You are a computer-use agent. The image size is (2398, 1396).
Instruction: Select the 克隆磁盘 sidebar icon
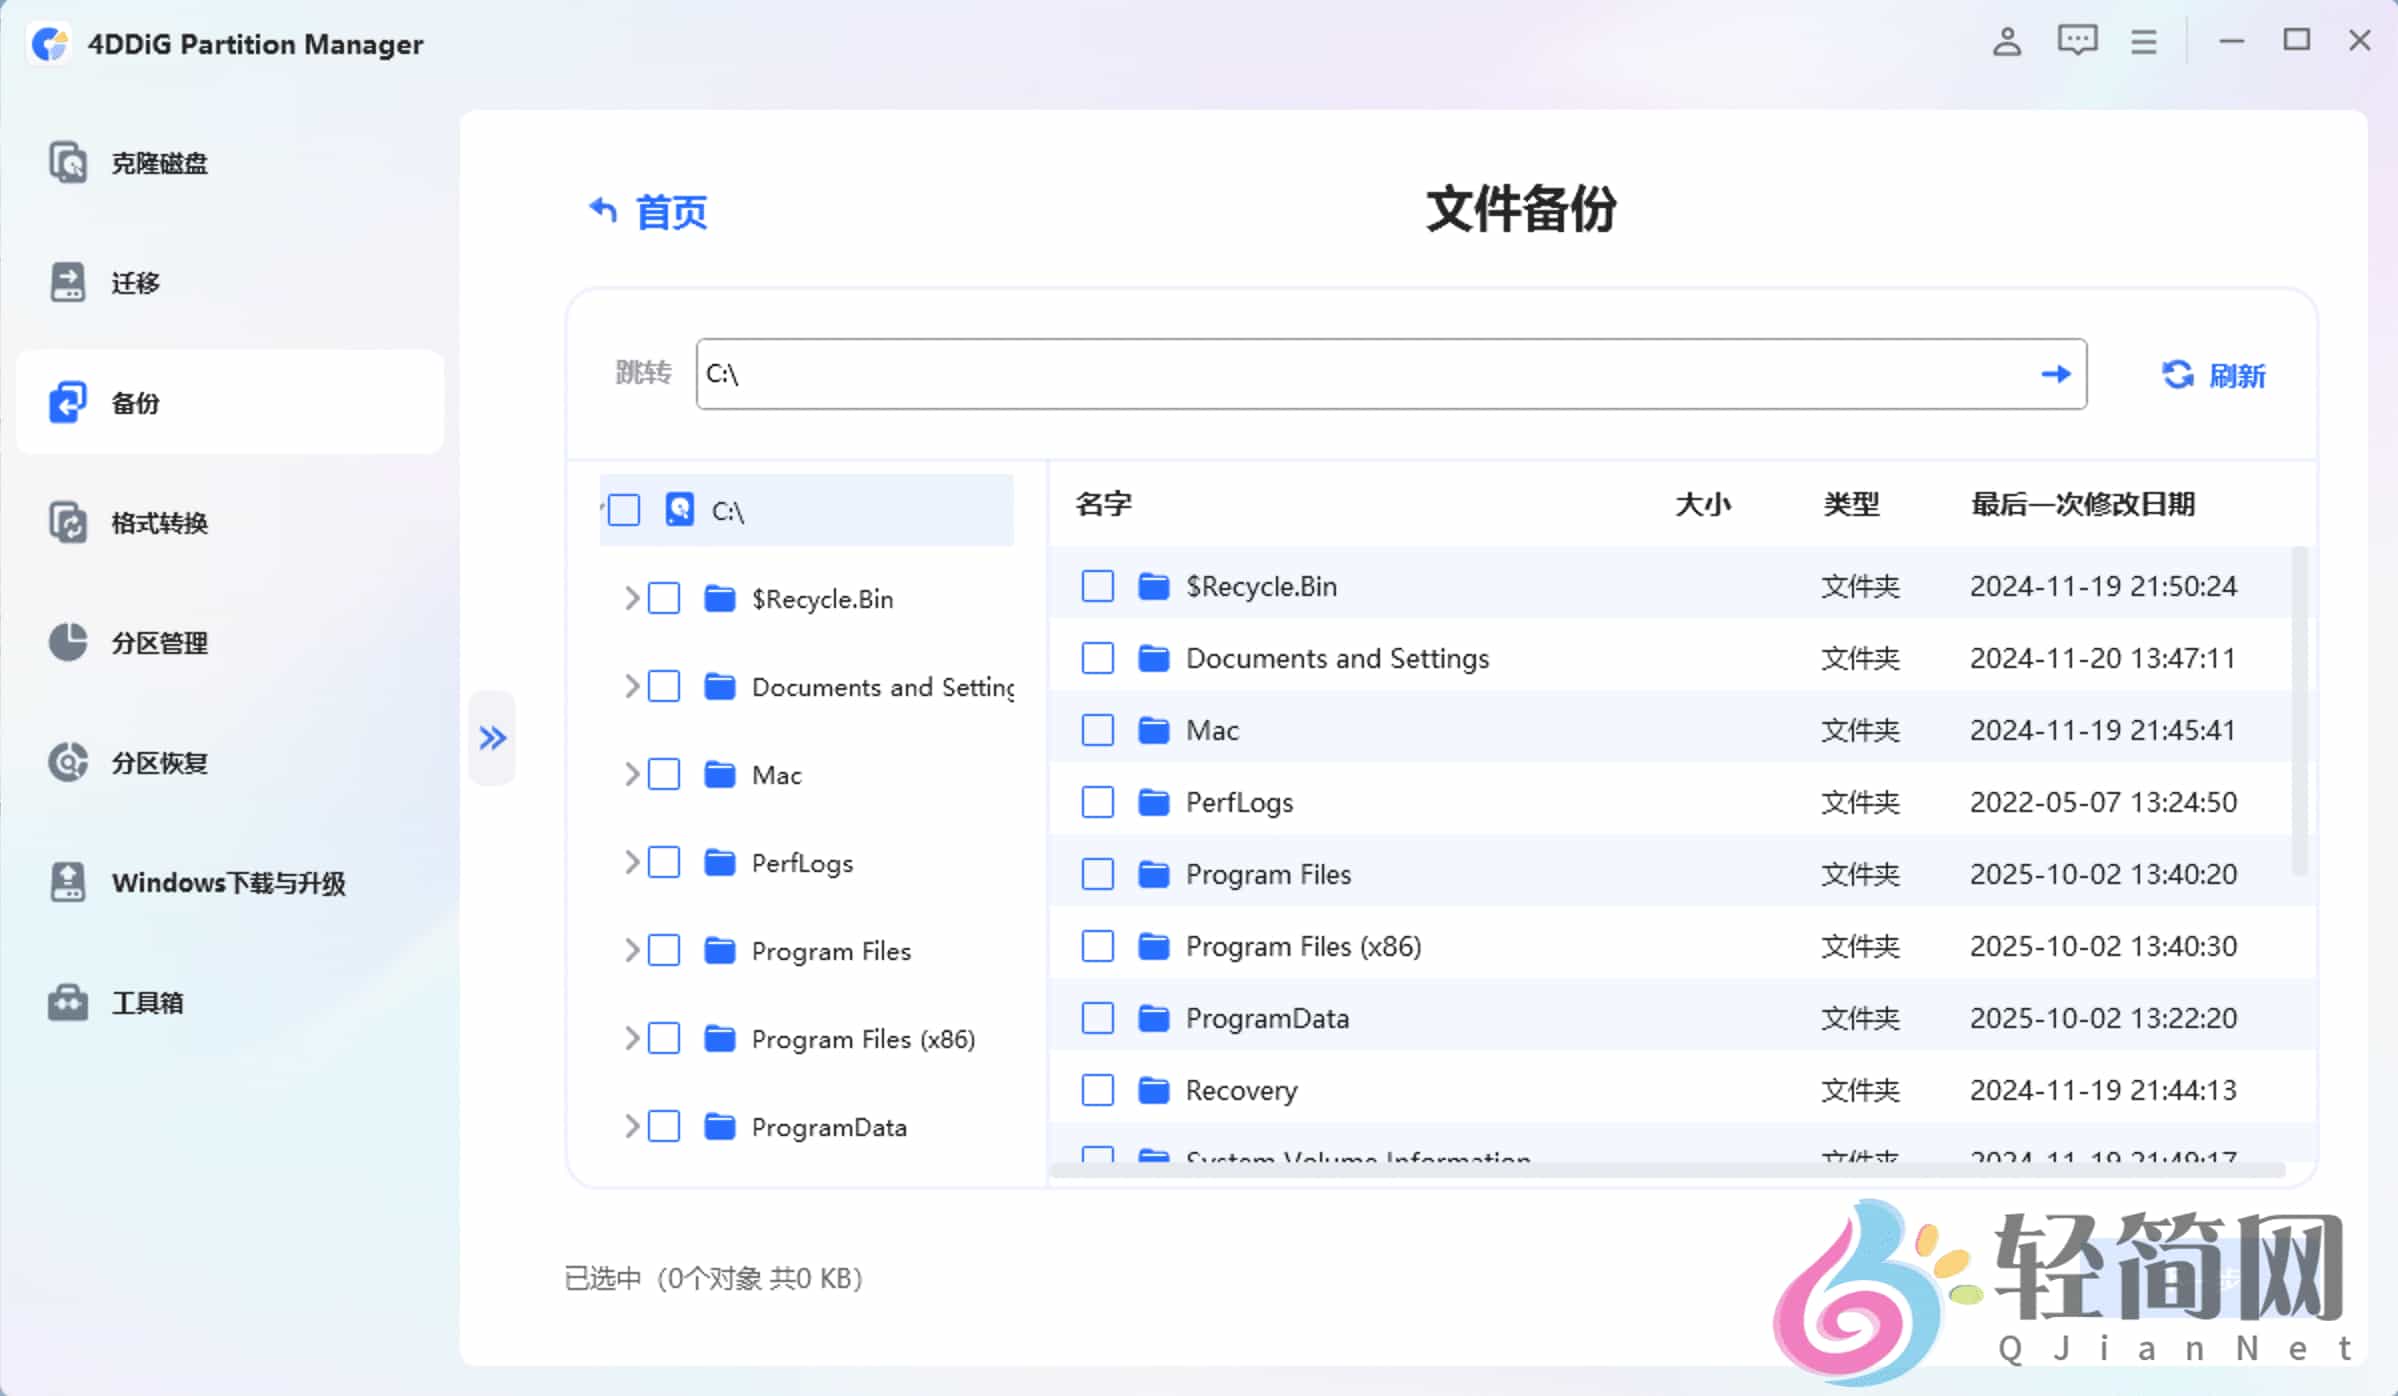[x=68, y=162]
